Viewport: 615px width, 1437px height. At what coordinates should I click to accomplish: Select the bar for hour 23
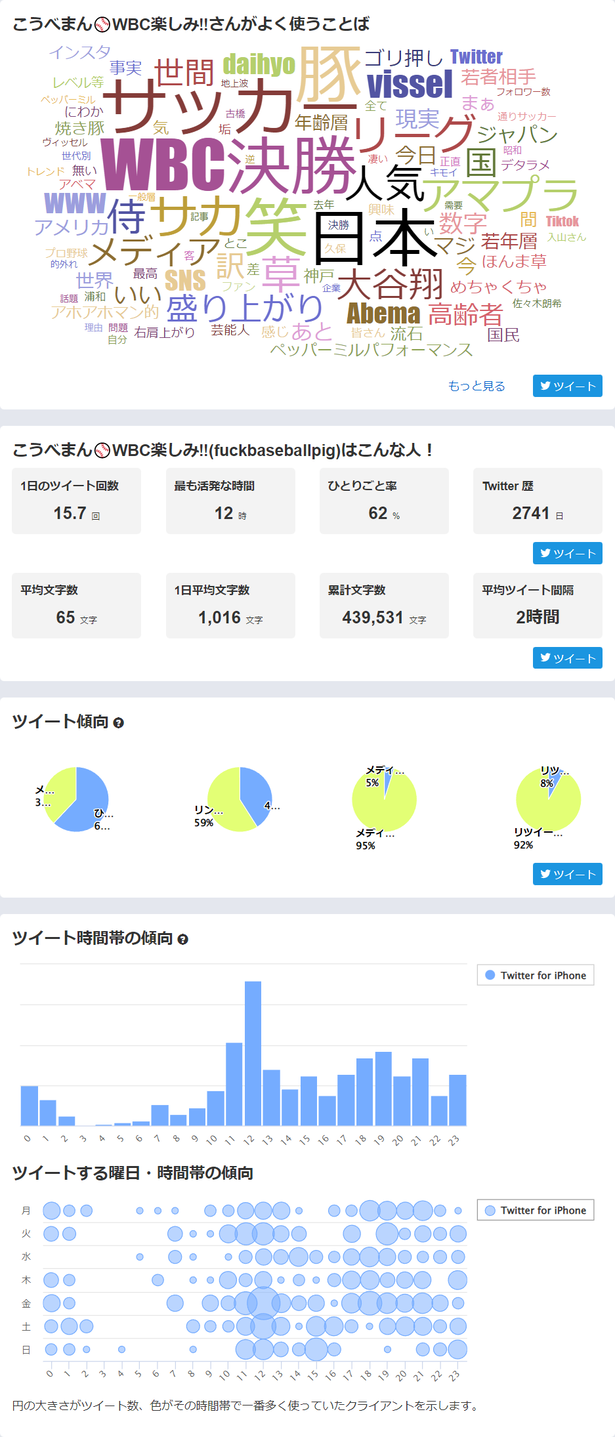coord(458,1101)
